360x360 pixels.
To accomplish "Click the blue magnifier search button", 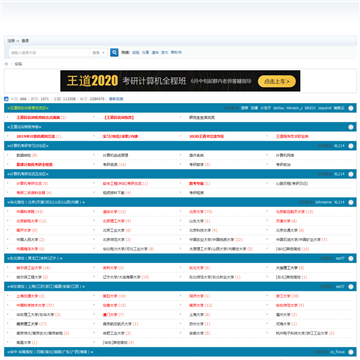I will pyautogui.click(x=114, y=52).
